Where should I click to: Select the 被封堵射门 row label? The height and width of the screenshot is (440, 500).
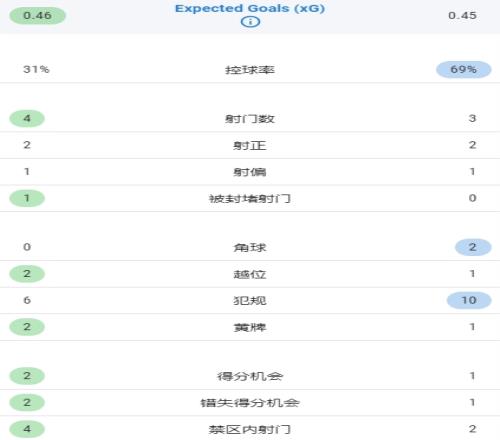pyautogui.click(x=250, y=199)
